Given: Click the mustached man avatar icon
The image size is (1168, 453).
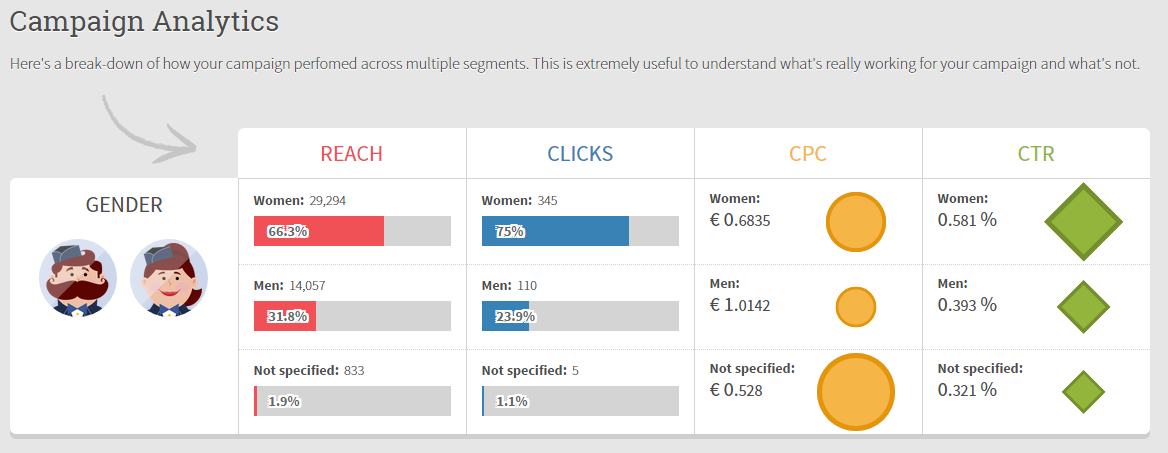Looking at the screenshot, I should (78, 278).
